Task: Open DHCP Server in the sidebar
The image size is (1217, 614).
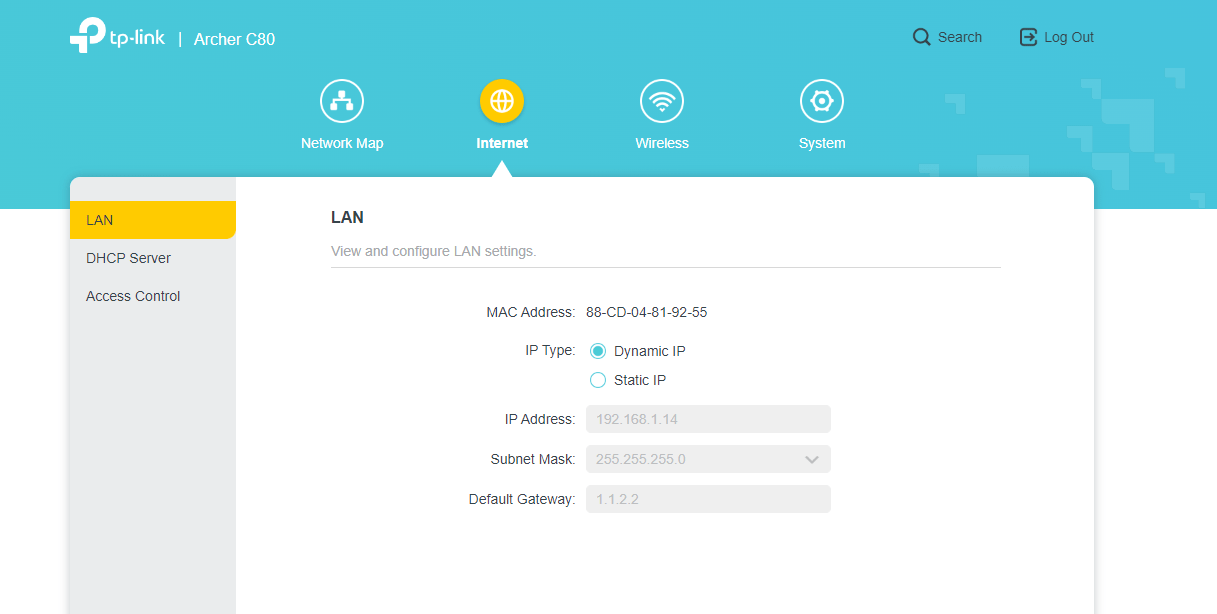Action: pyautogui.click(x=128, y=258)
